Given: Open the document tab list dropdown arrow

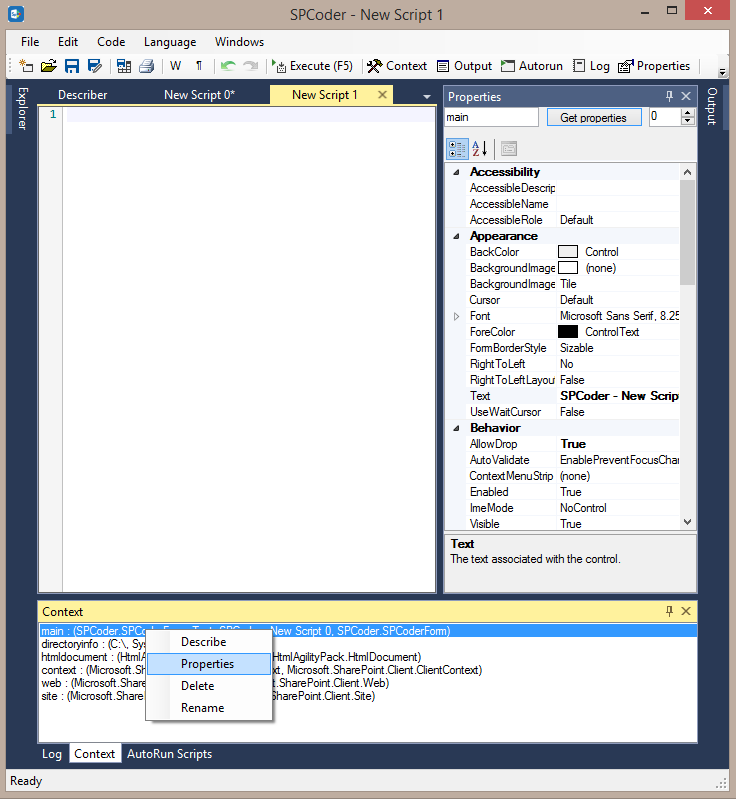Looking at the screenshot, I should click(x=427, y=96).
